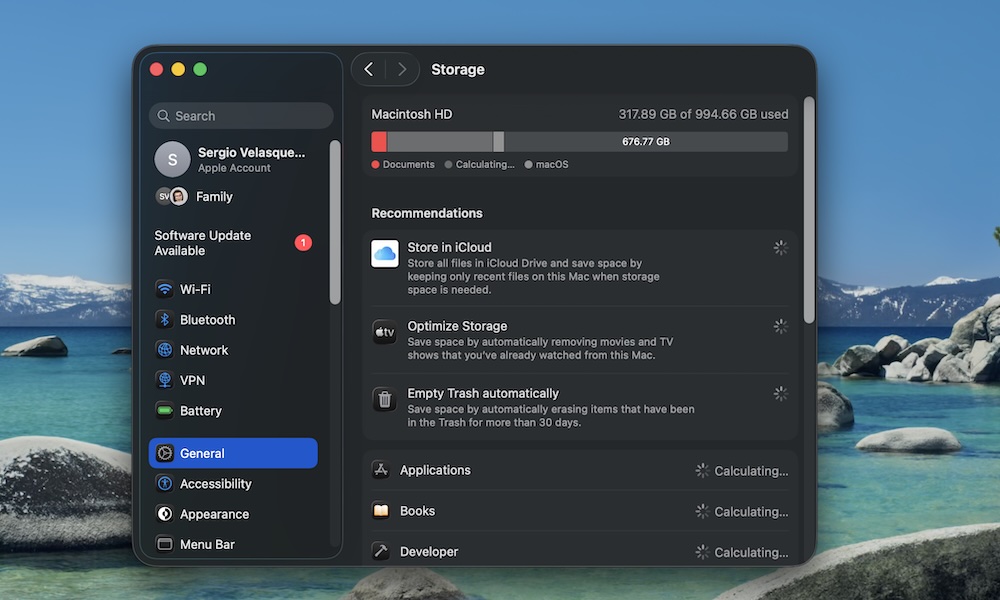The width and height of the screenshot is (1000, 600).
Task: Select the Developer hammer icon
Action: pyautogui.click(x=384, y=551)
